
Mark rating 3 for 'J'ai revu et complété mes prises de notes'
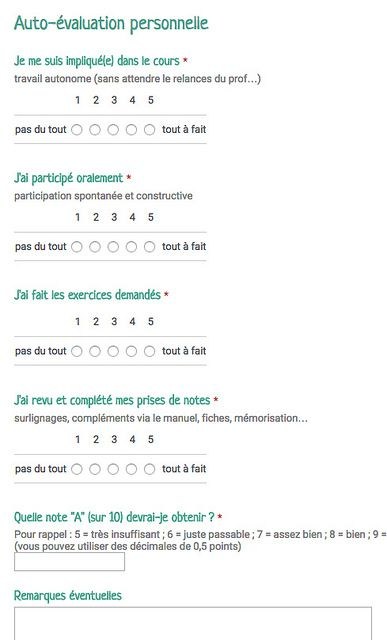[113, 469]
